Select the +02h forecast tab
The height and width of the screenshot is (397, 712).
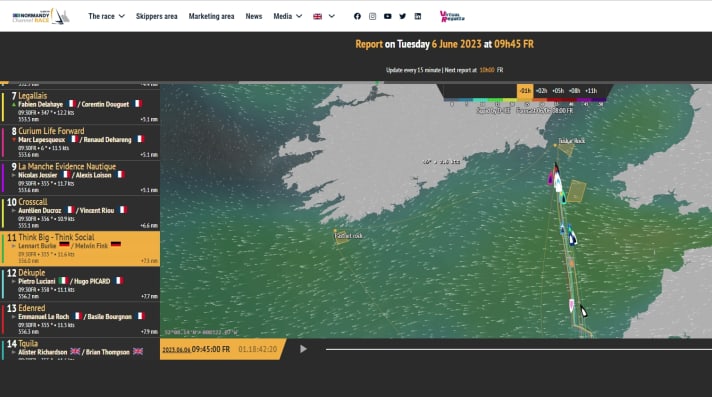(541, 91)
